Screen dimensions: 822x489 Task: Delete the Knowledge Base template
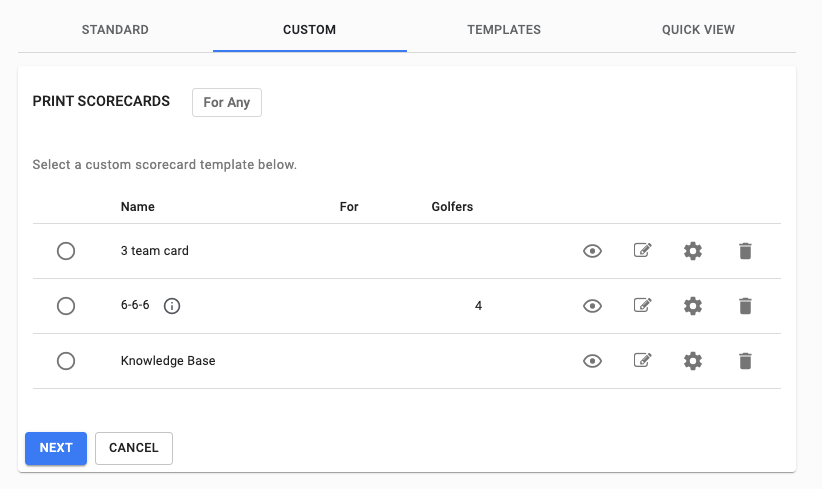pyautogui.click(x=745, y=361)
